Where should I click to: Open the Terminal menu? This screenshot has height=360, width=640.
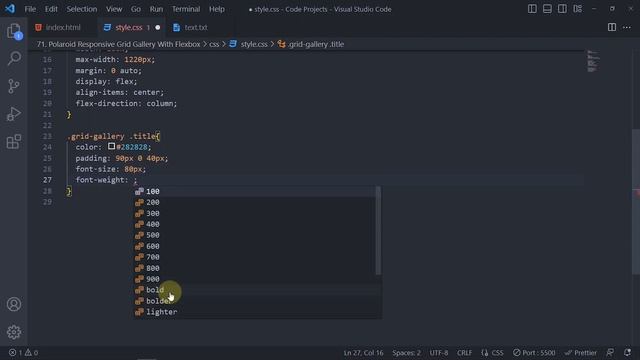[x=186, y=9]
